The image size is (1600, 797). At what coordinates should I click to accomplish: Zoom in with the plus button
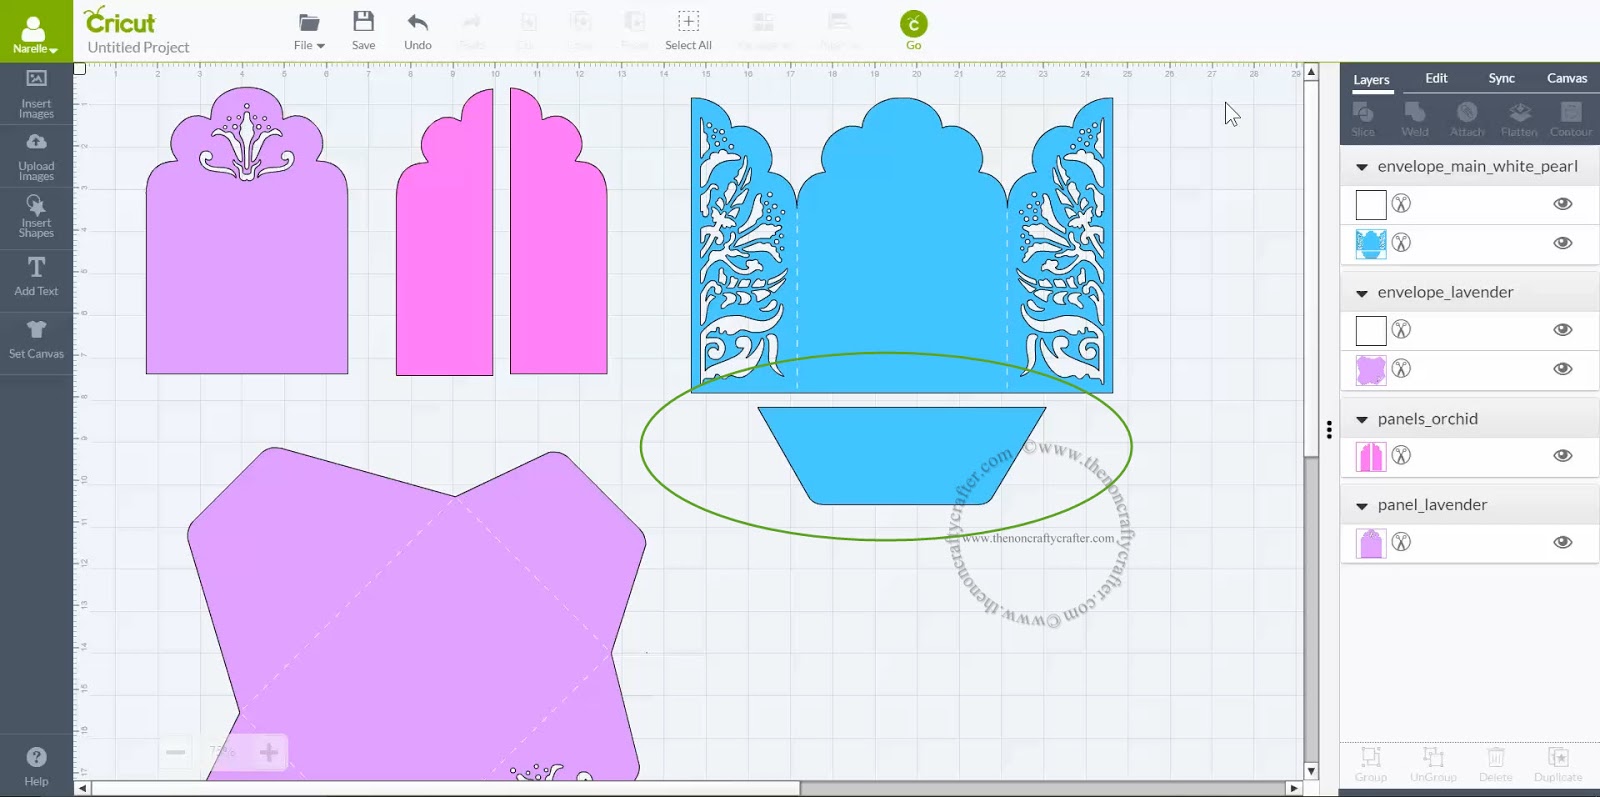pyautogui.click(x=269, y=752)
